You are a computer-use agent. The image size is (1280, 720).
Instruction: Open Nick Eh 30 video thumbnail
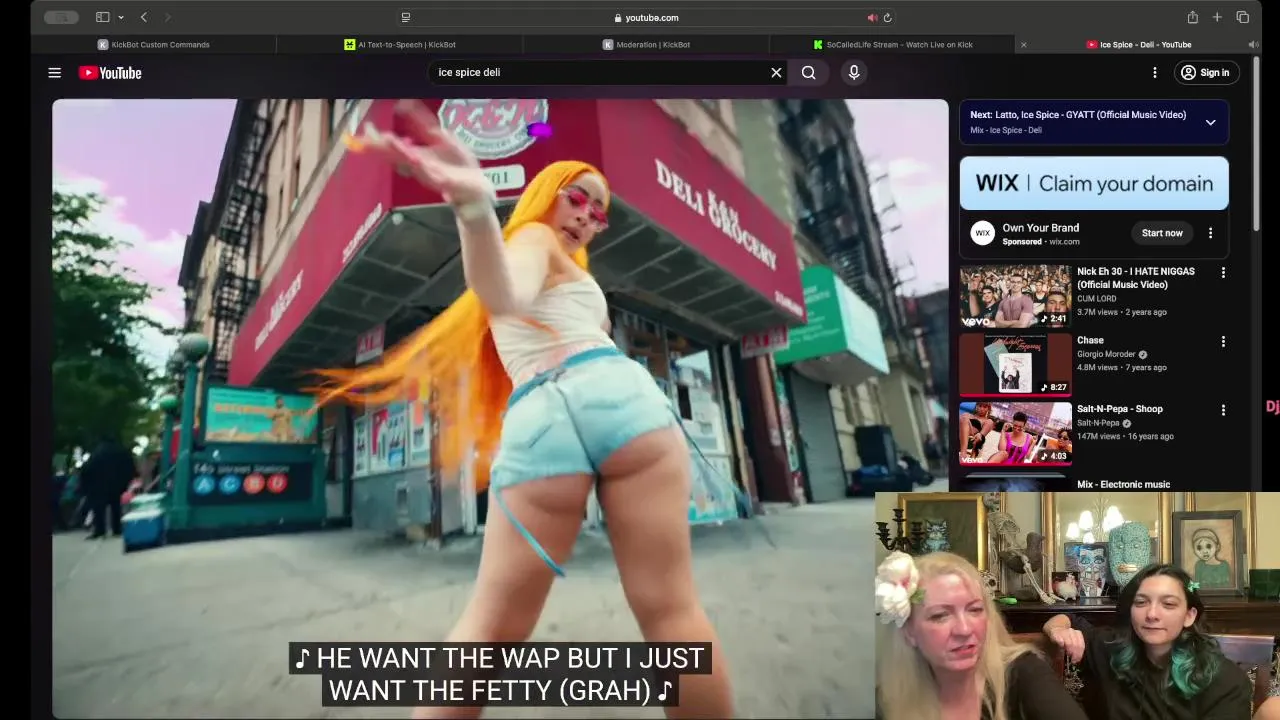click(1015, 295)
